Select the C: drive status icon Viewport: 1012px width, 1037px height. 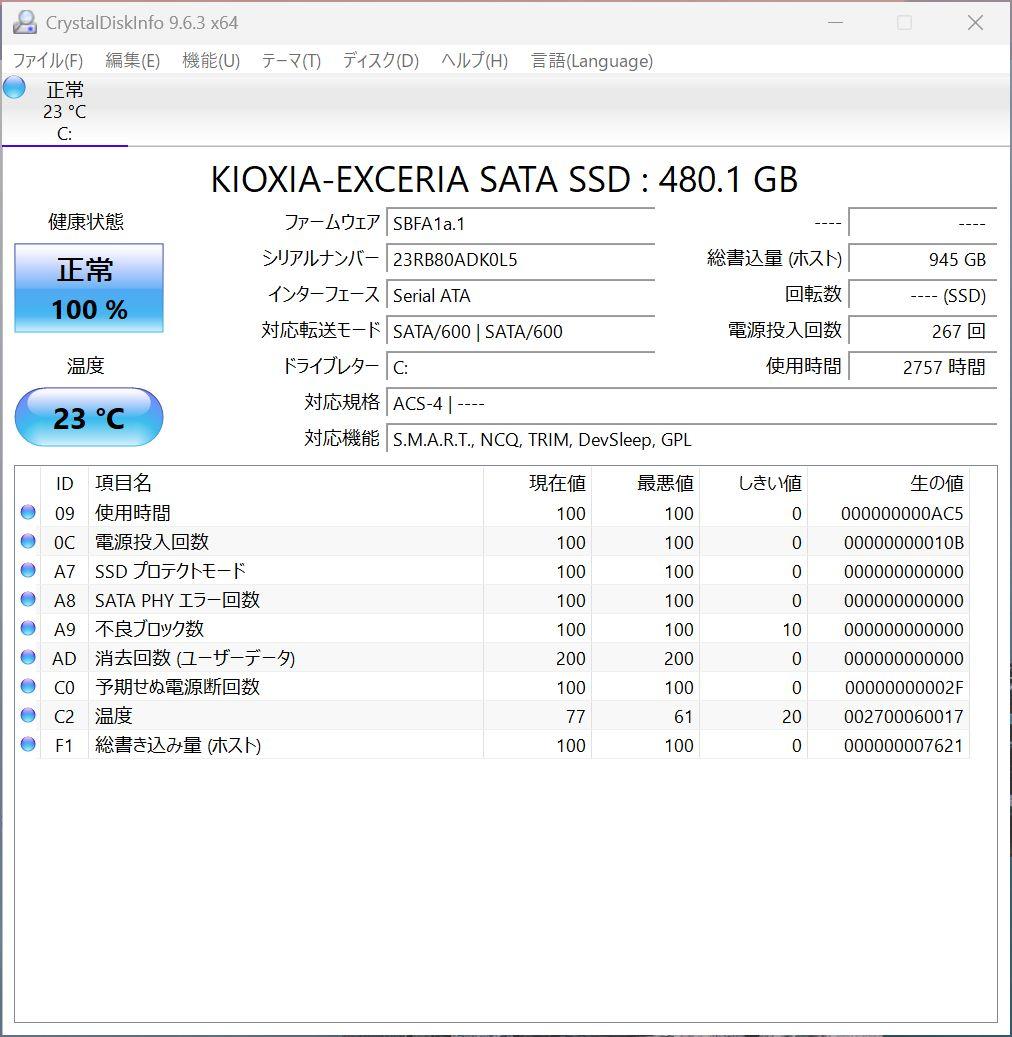[14, 89]
